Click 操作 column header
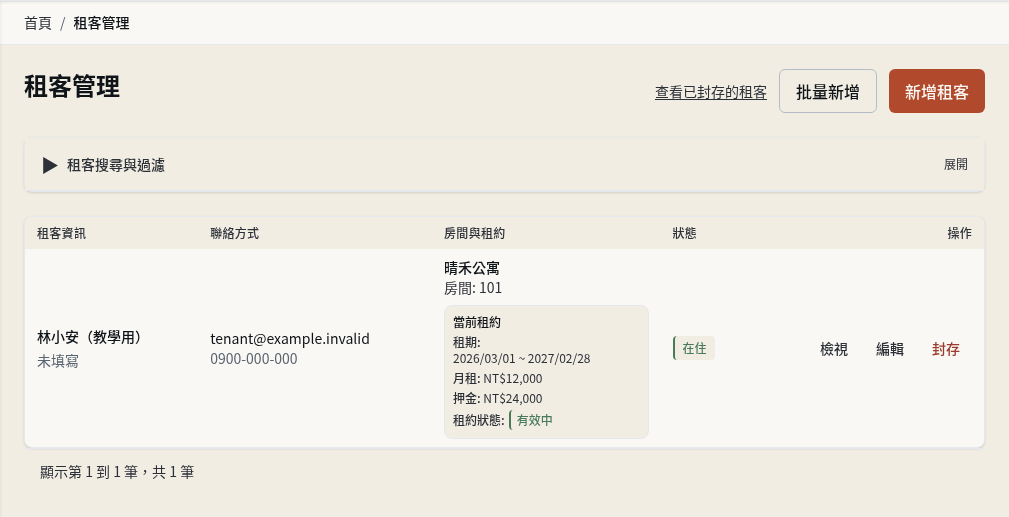The image size is (1009, 517). [959, 233]
